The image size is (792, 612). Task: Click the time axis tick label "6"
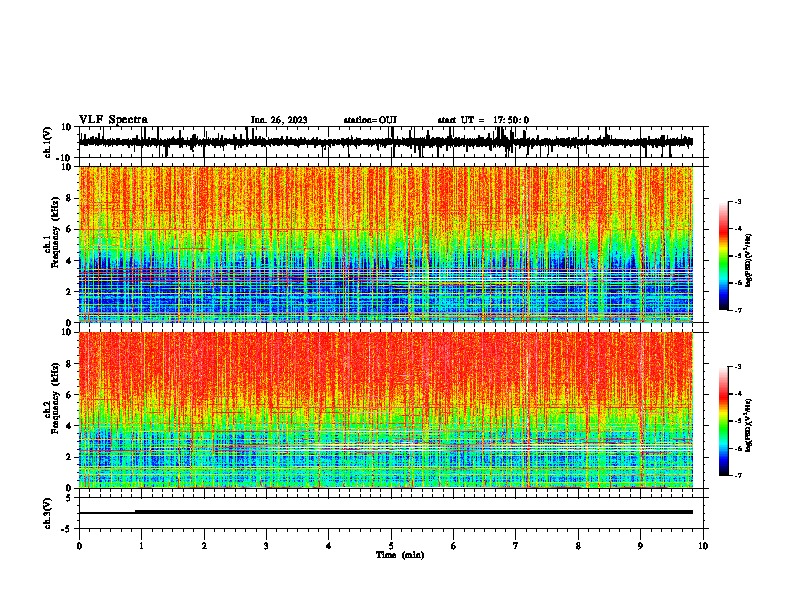tap(454, 546)
